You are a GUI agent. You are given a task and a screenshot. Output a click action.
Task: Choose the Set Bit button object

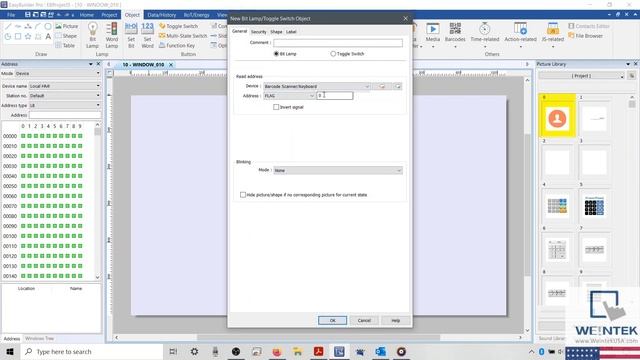[131, 35]
